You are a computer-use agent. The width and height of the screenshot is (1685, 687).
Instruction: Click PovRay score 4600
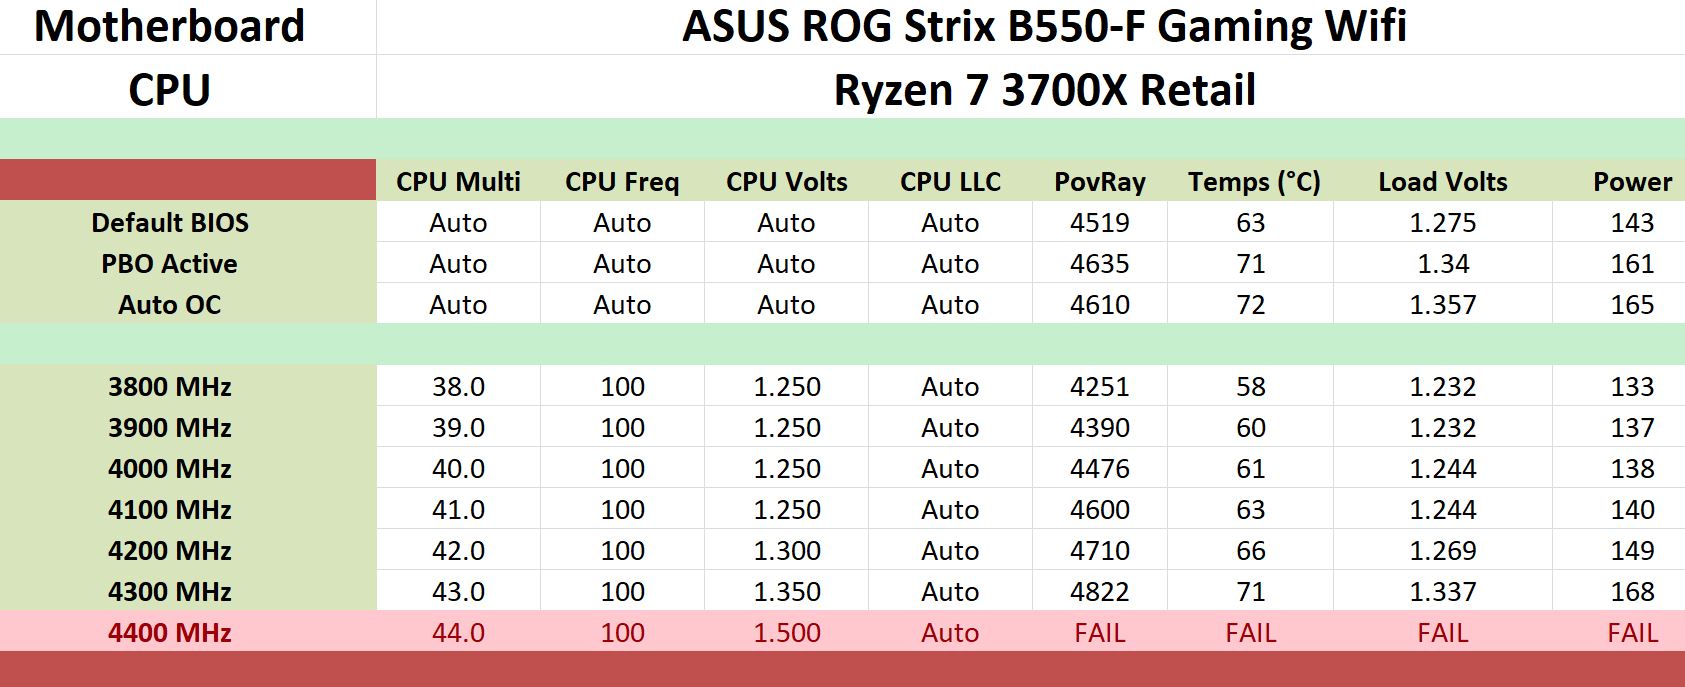tap(1100, 510)
